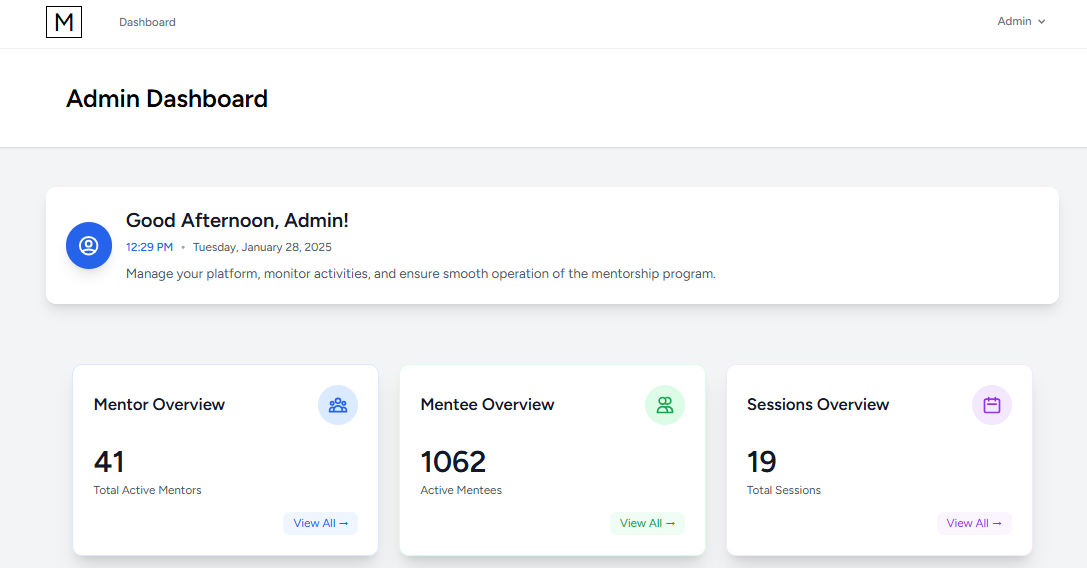Viewport: 1087px width, 568px height.
Task: Click the Mentor Overview group icon
Action: (338, 405)
